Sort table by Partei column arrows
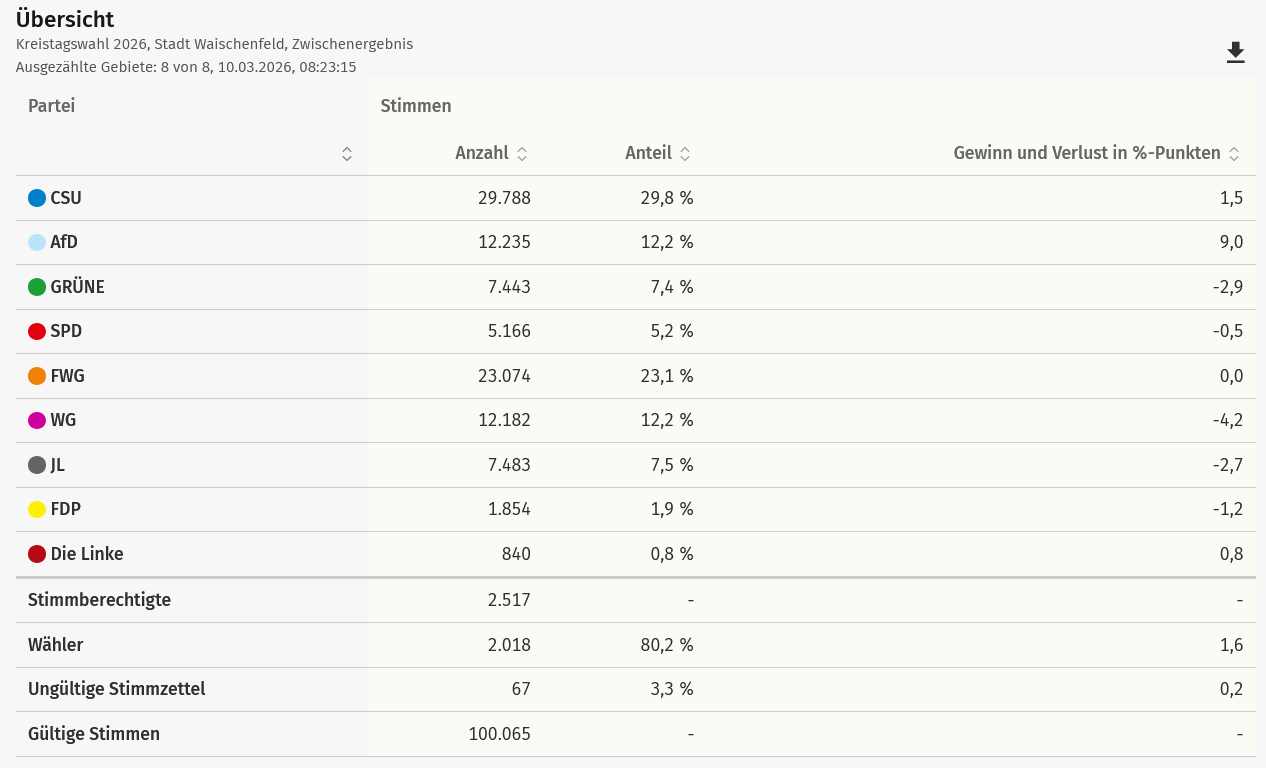 click(x=347, y=154)
